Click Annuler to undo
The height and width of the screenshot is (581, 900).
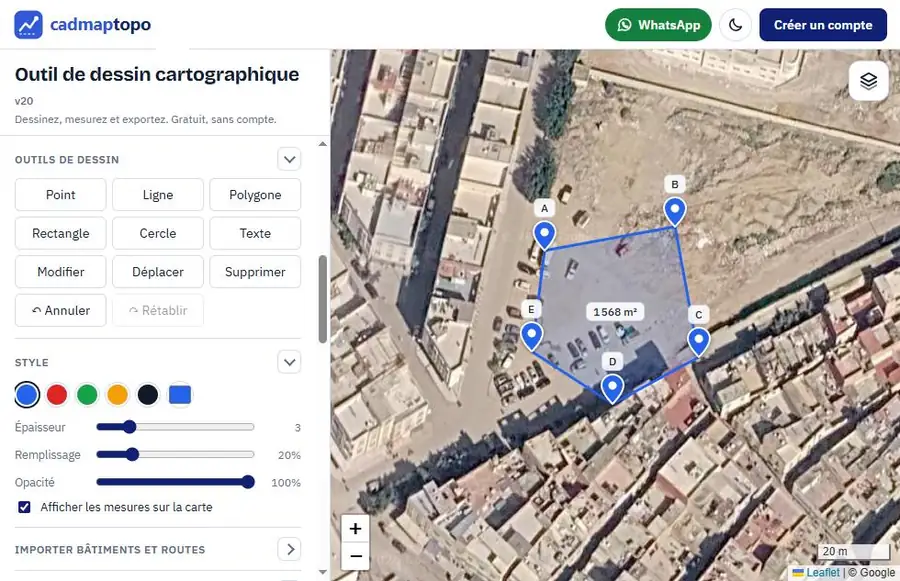(x=60, y=310)
